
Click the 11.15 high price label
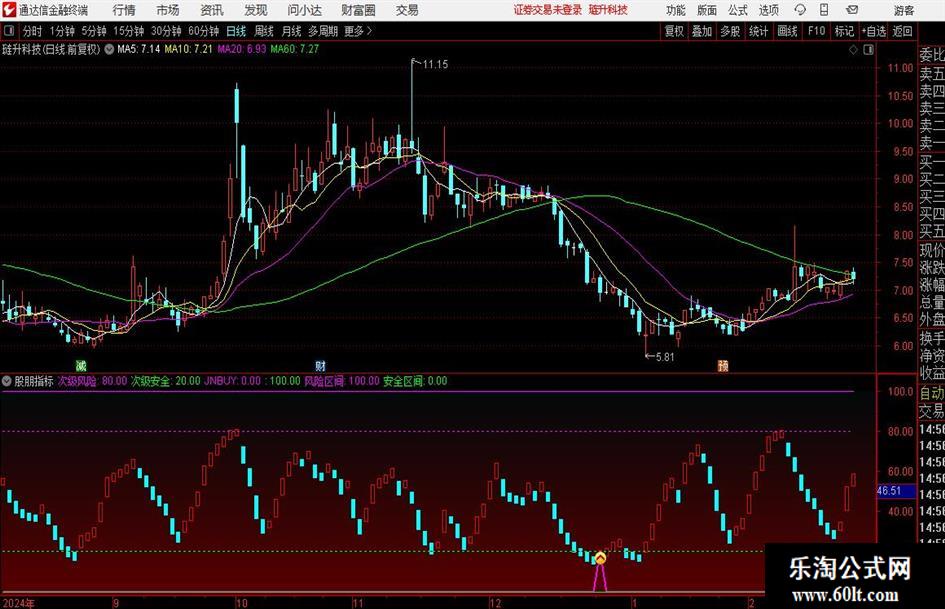tap(435, 65)
